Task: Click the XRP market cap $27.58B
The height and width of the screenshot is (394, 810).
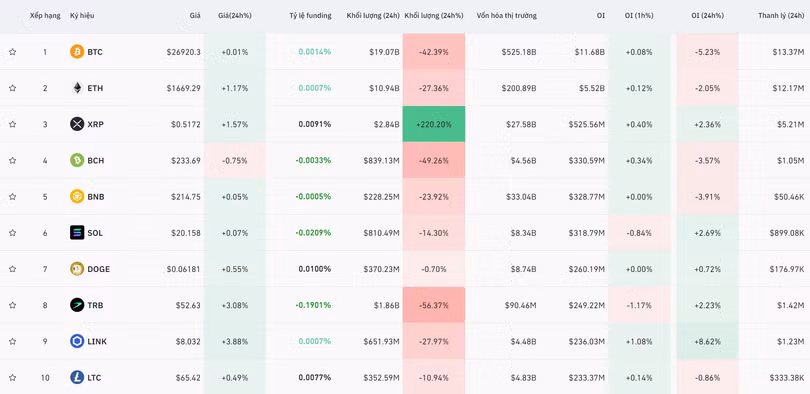Action: coord(521,124)
